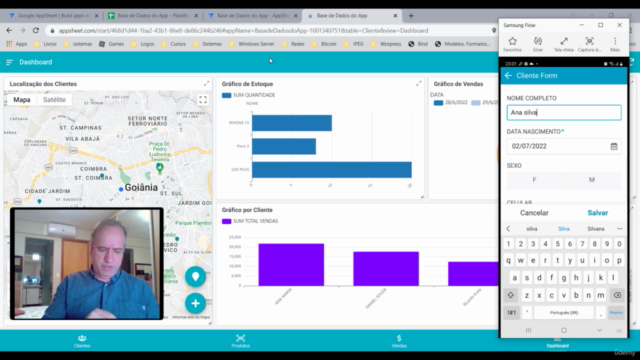
Task: Collapse keyboard suggestions back arrow
Action: [x=508, y=229]
